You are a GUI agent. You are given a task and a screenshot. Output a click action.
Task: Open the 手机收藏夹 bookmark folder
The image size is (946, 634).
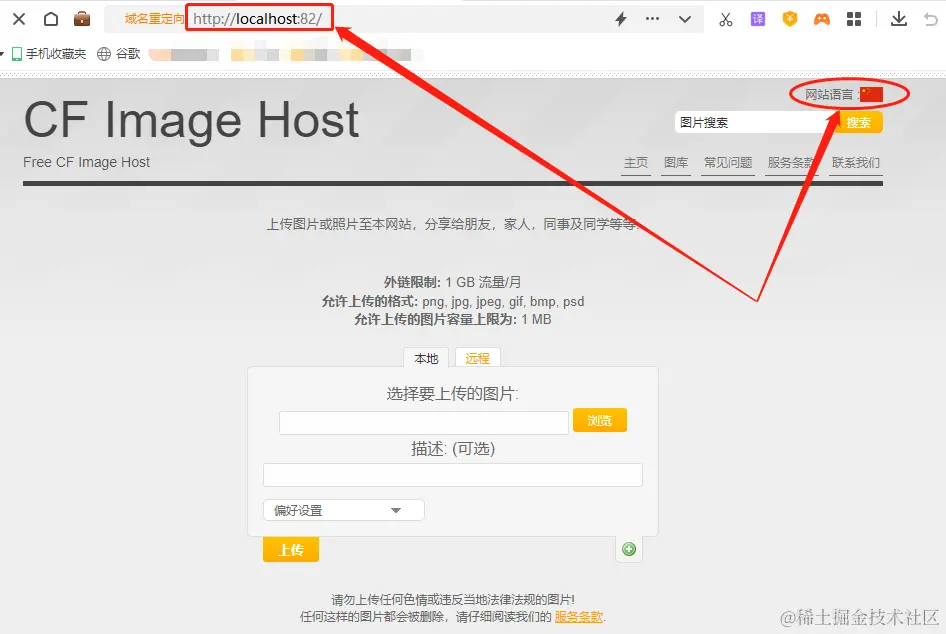coord(49,54)
